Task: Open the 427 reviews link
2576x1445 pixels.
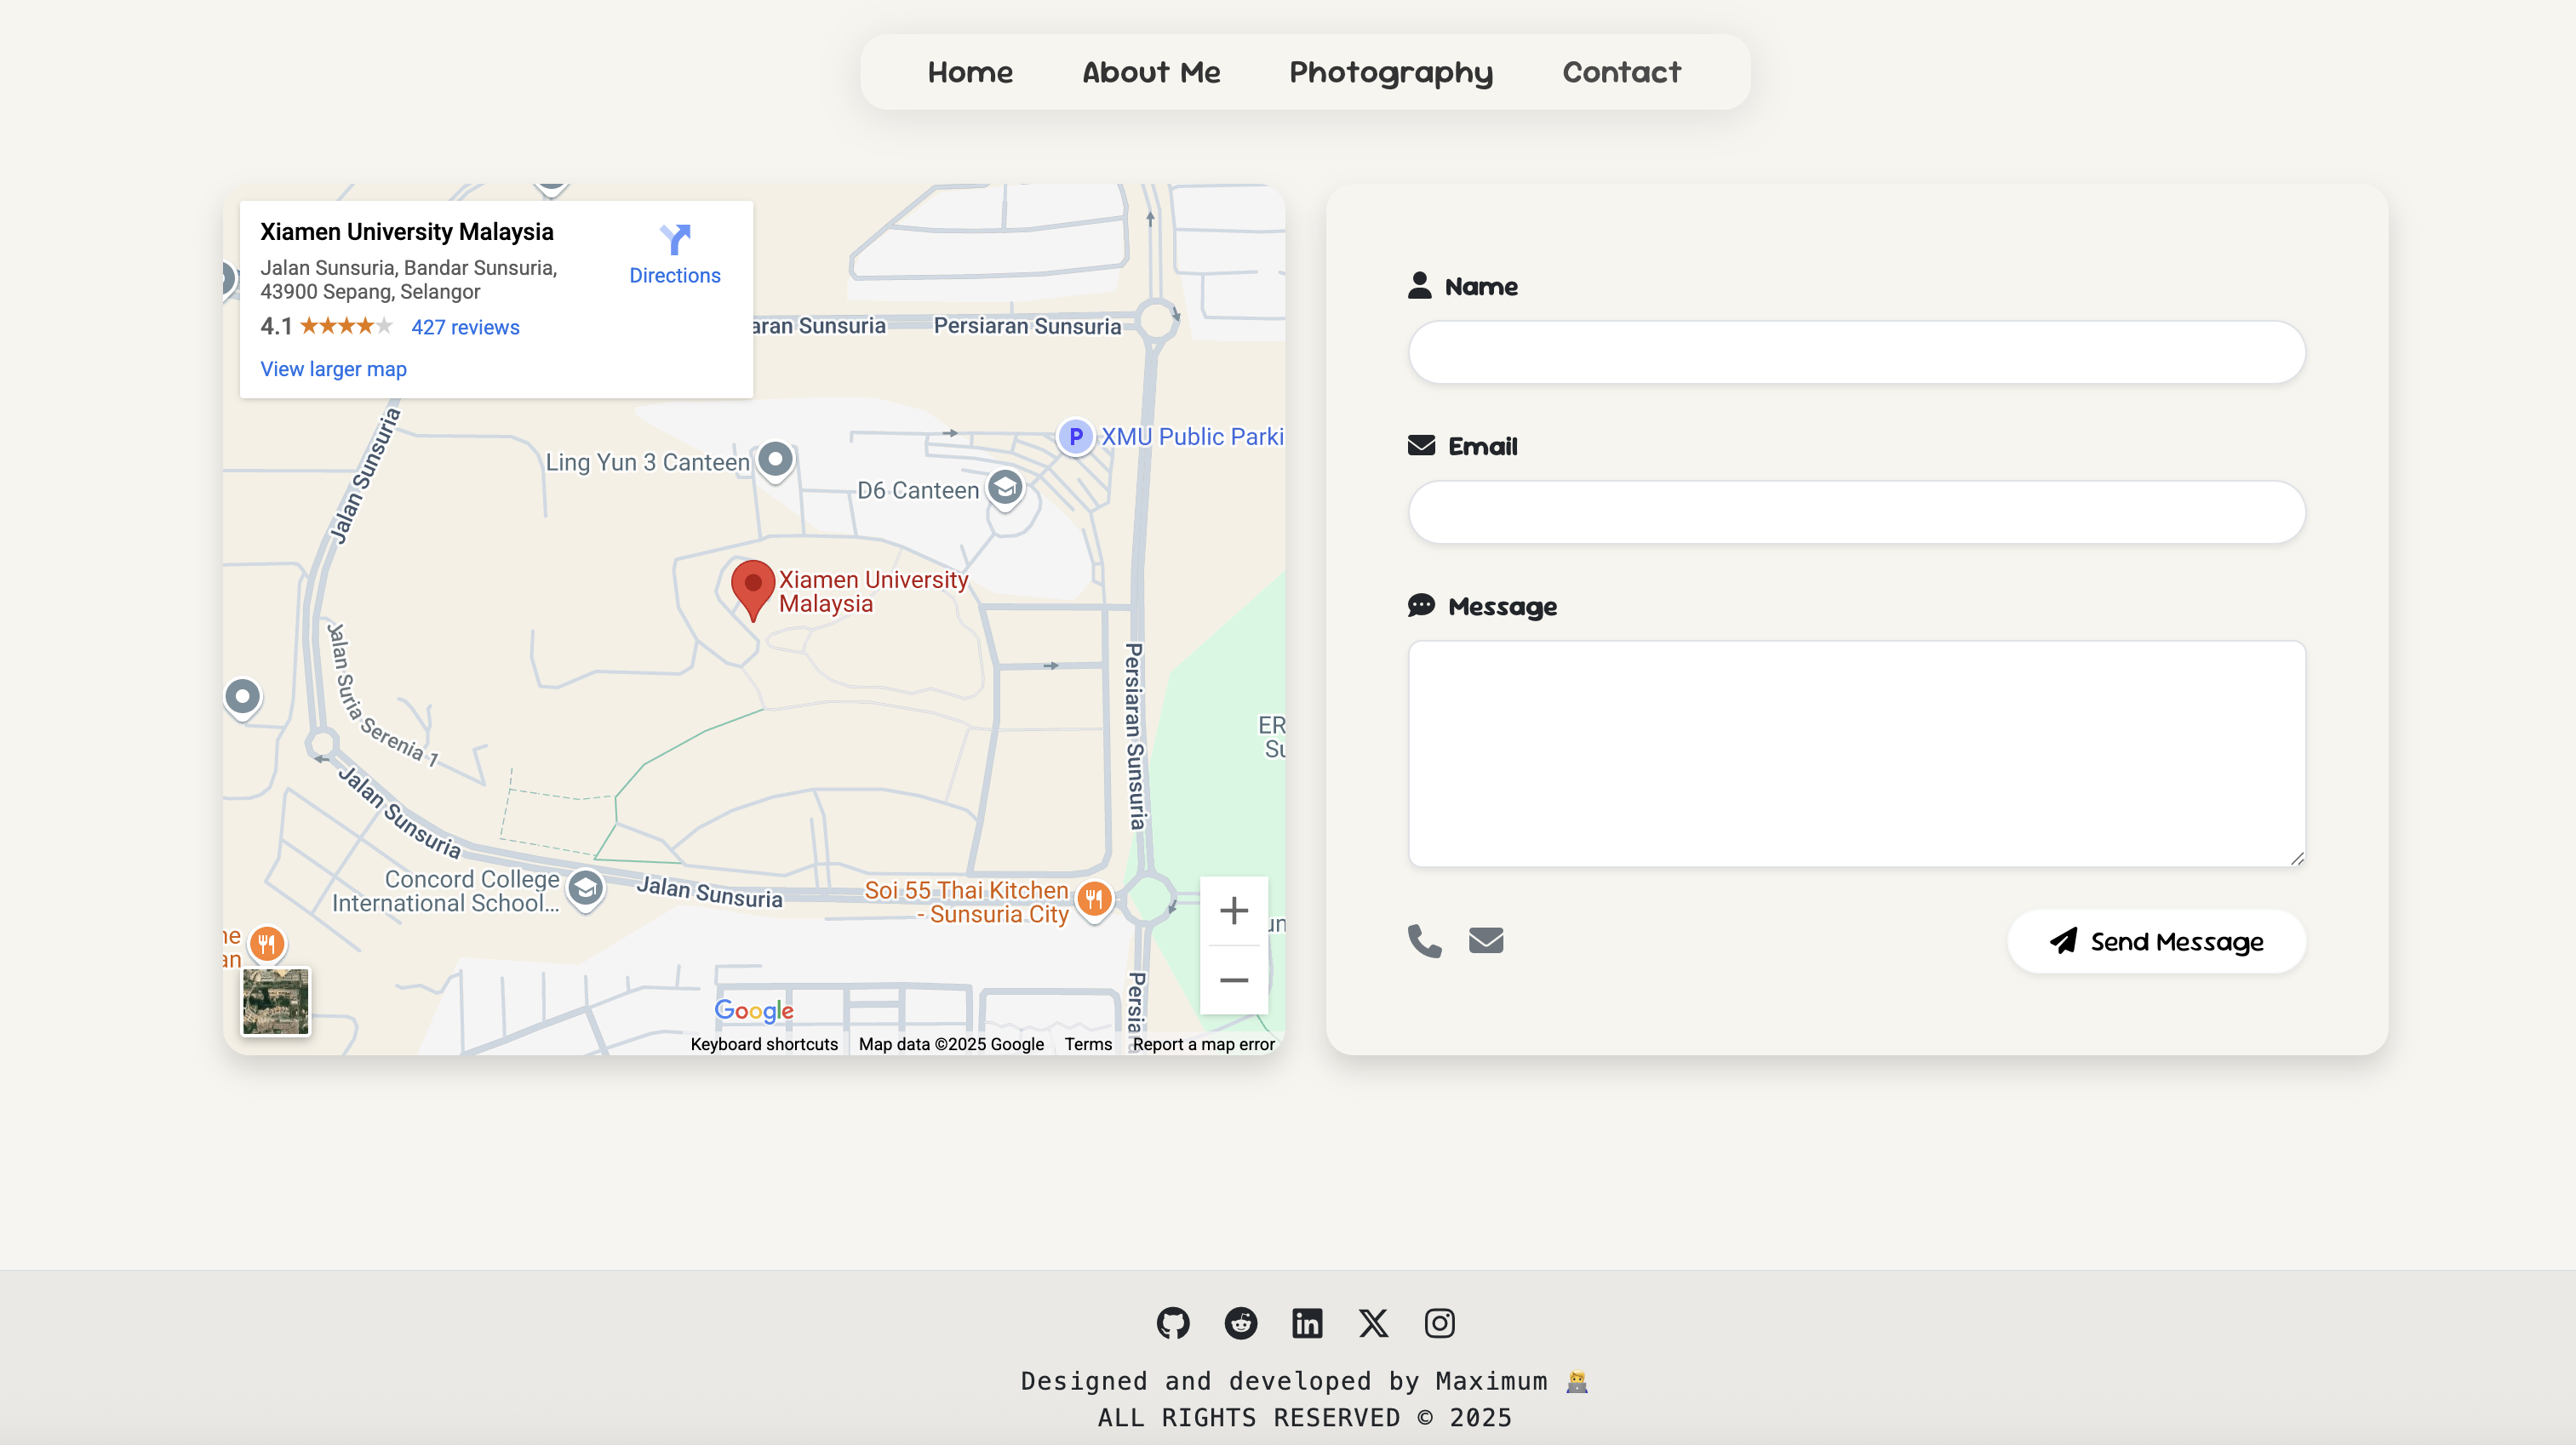Action: pyautogui.click(x=465, y=327)
